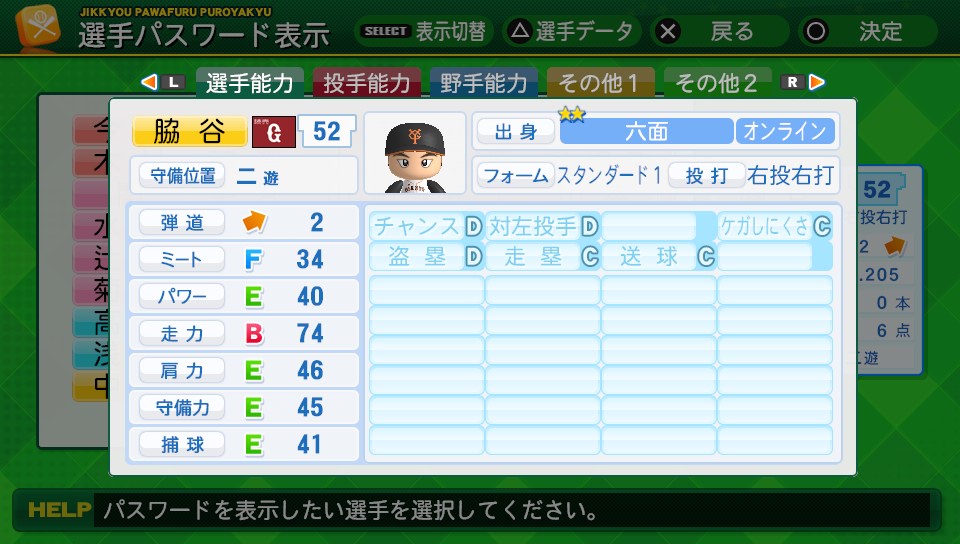Click the two gold stars icon
Viewport: 960px width, 544px height.
coord(572,114)
